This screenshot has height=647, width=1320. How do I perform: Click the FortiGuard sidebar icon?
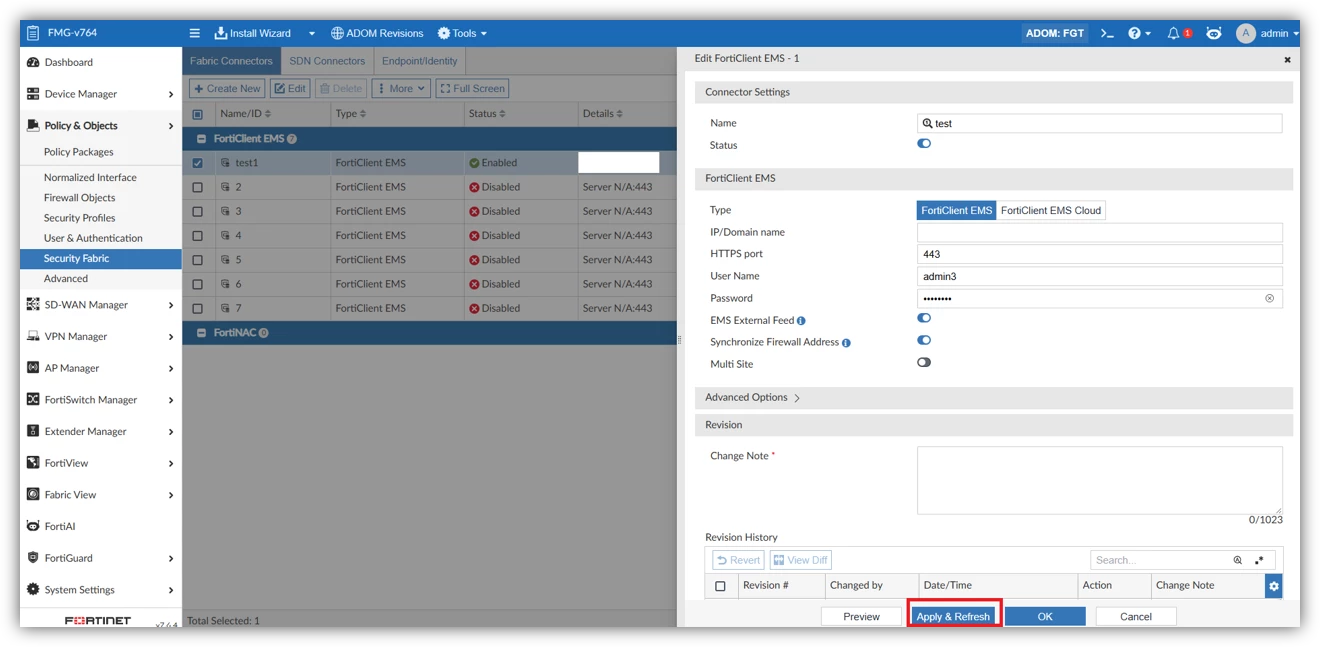point(33,558)
